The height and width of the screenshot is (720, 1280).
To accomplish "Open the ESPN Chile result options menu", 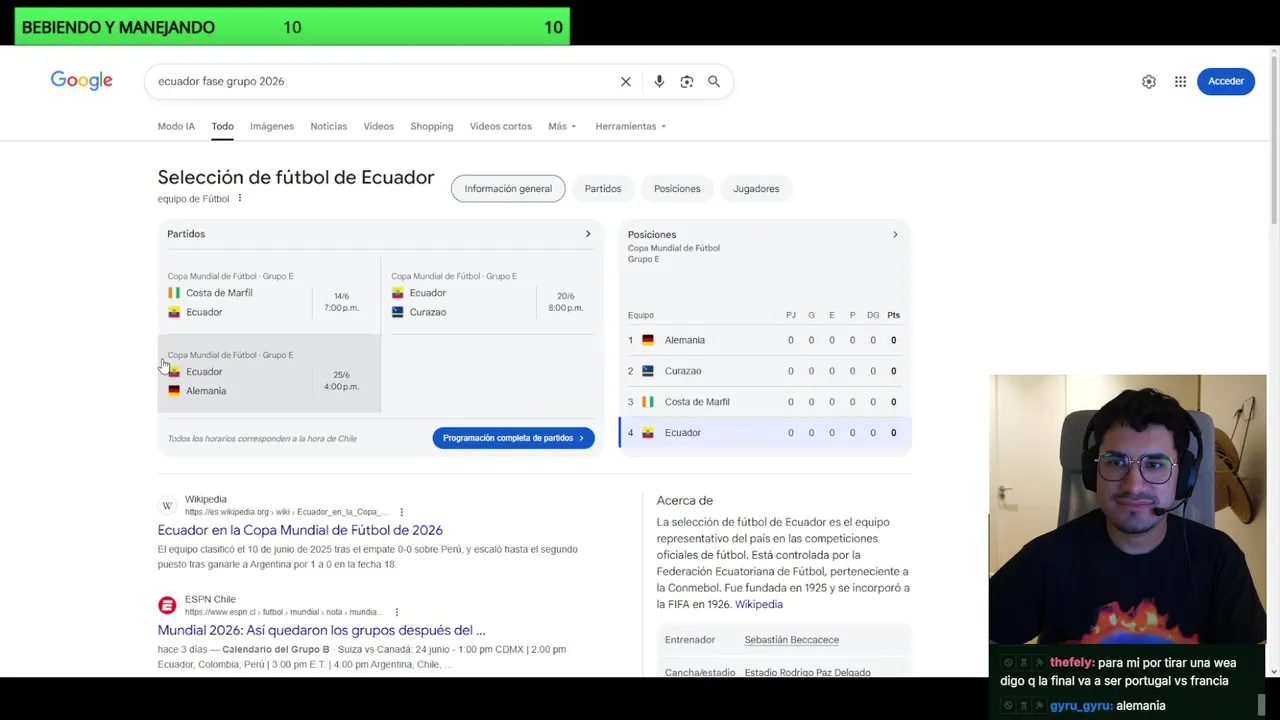I will 397,612.
